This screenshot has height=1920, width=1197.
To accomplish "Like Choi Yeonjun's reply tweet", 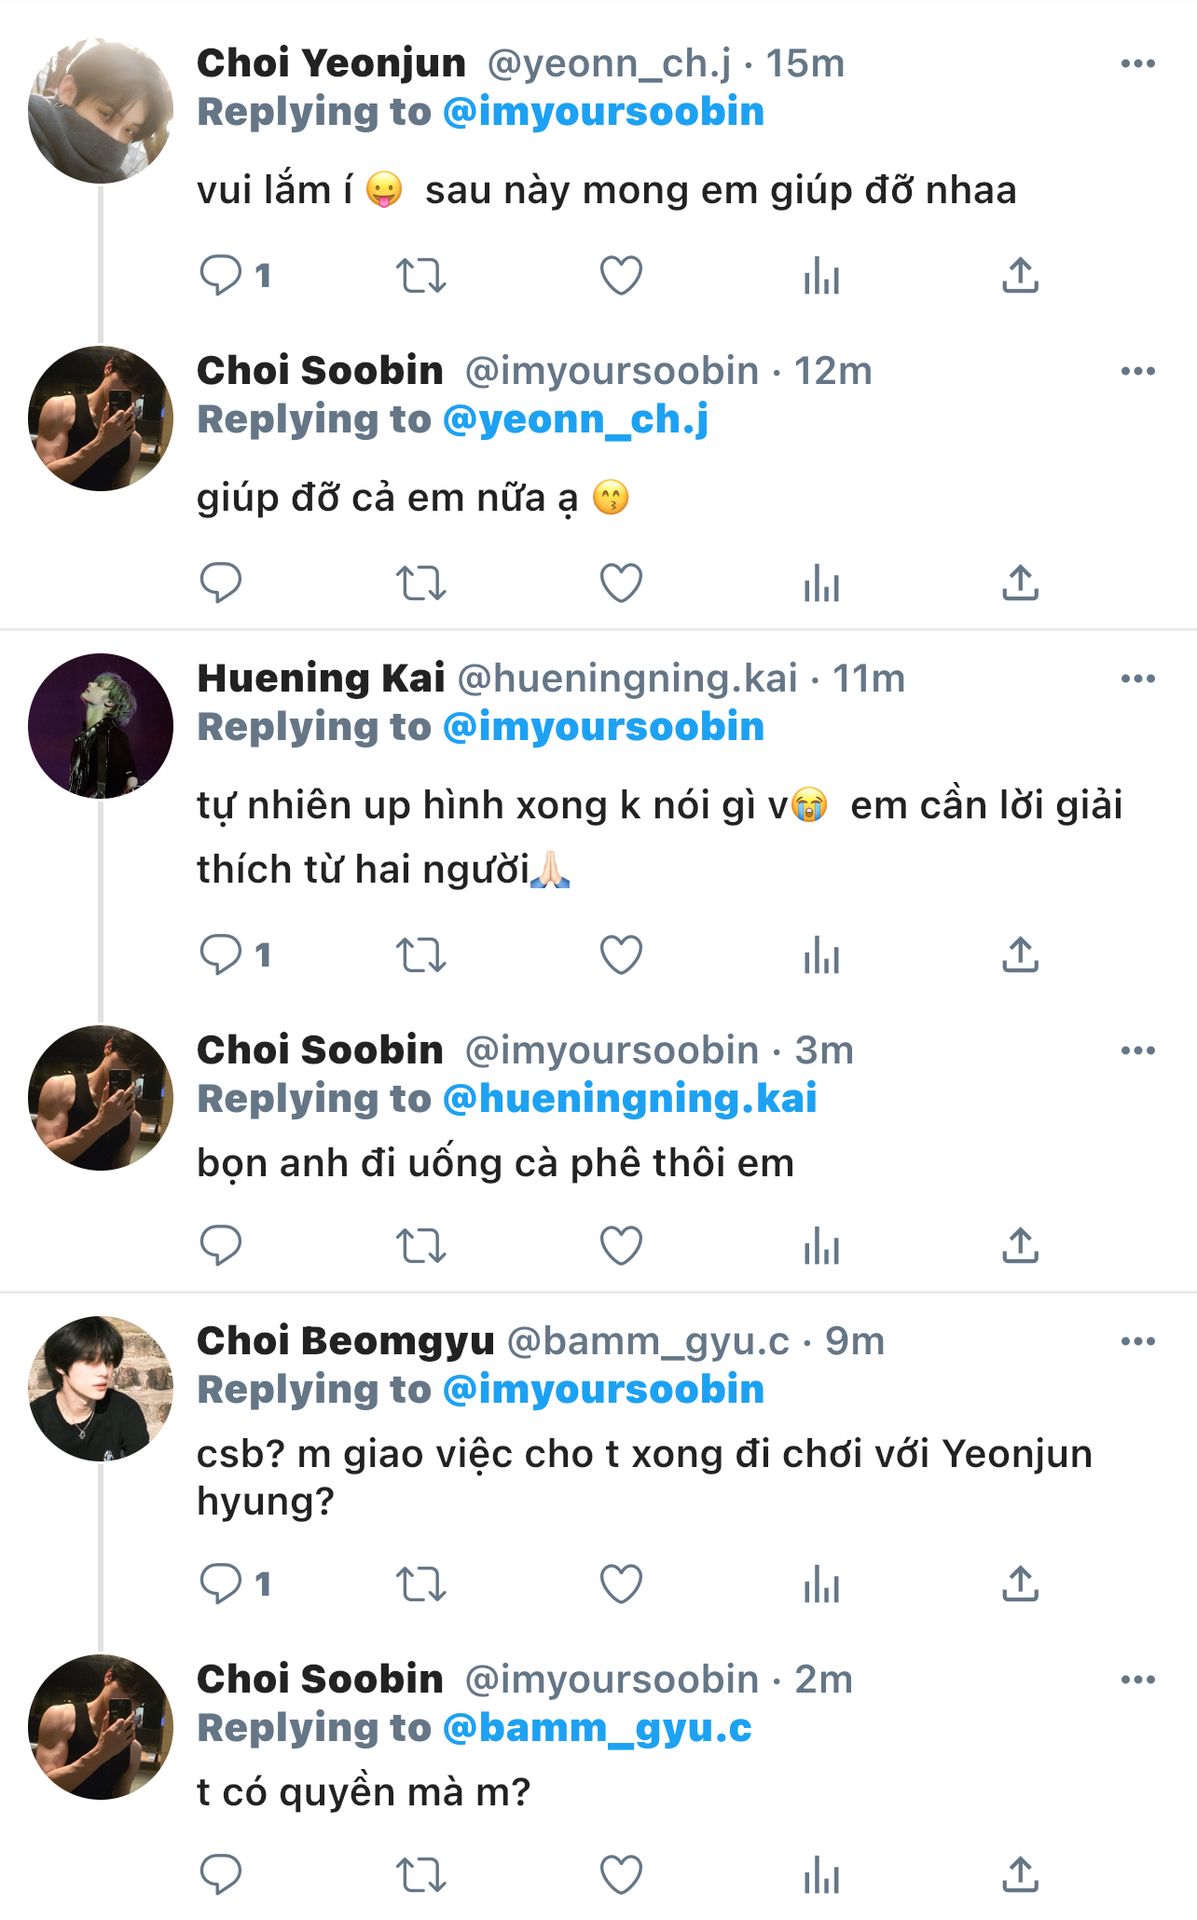I will point(620,275).
